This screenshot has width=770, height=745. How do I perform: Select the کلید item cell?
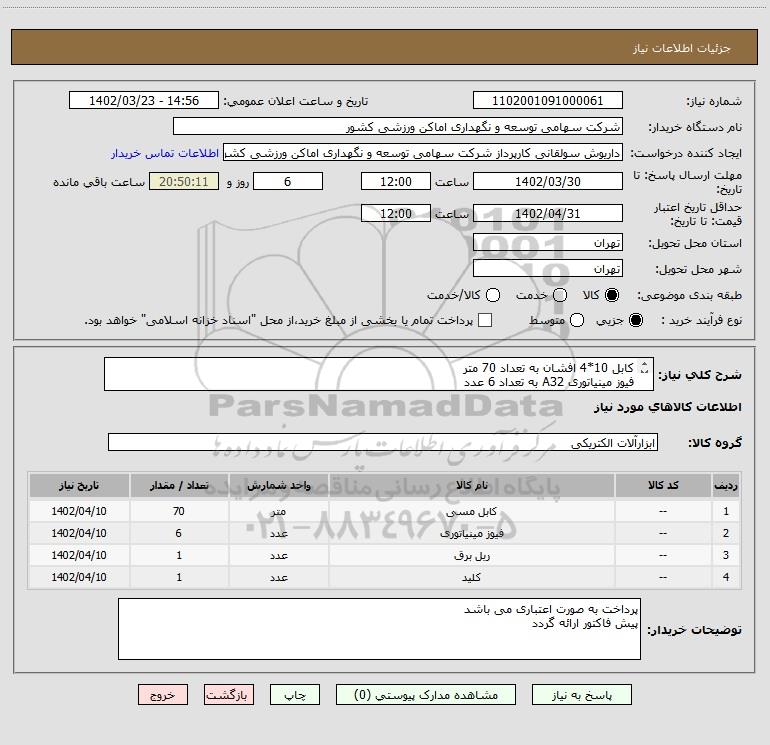(x=471, y=577)
